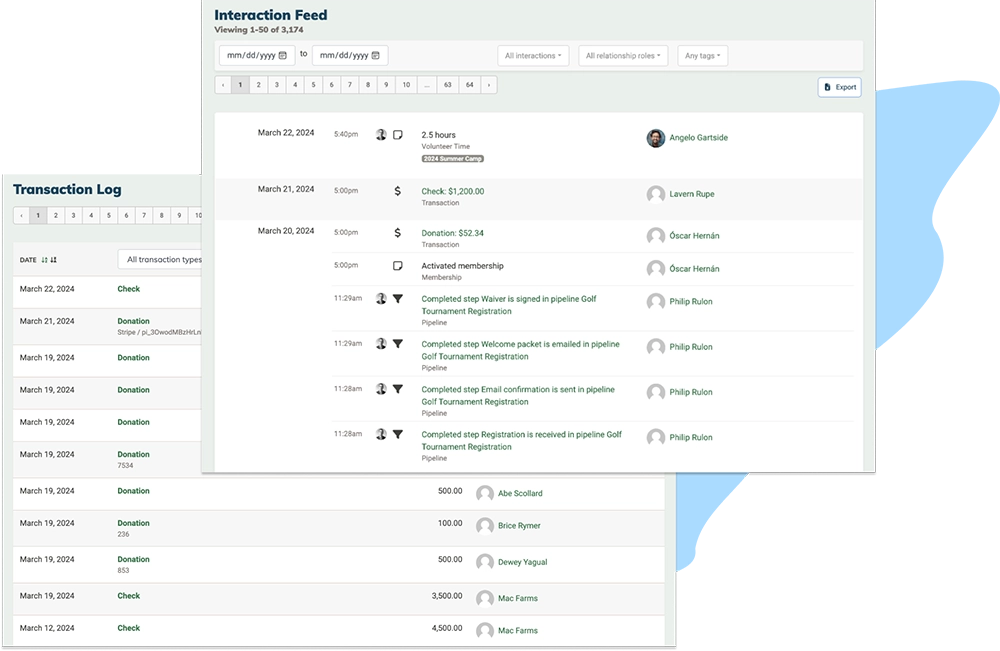Click the calendar icon in the start date field
Image resolution: width=1000 pixels, height=651 pixels.
(x=281, y=55)
